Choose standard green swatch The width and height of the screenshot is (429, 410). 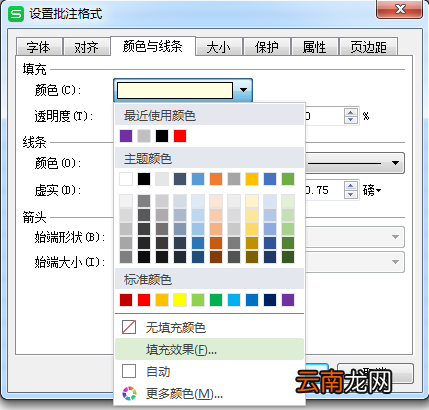click(216, 300)
